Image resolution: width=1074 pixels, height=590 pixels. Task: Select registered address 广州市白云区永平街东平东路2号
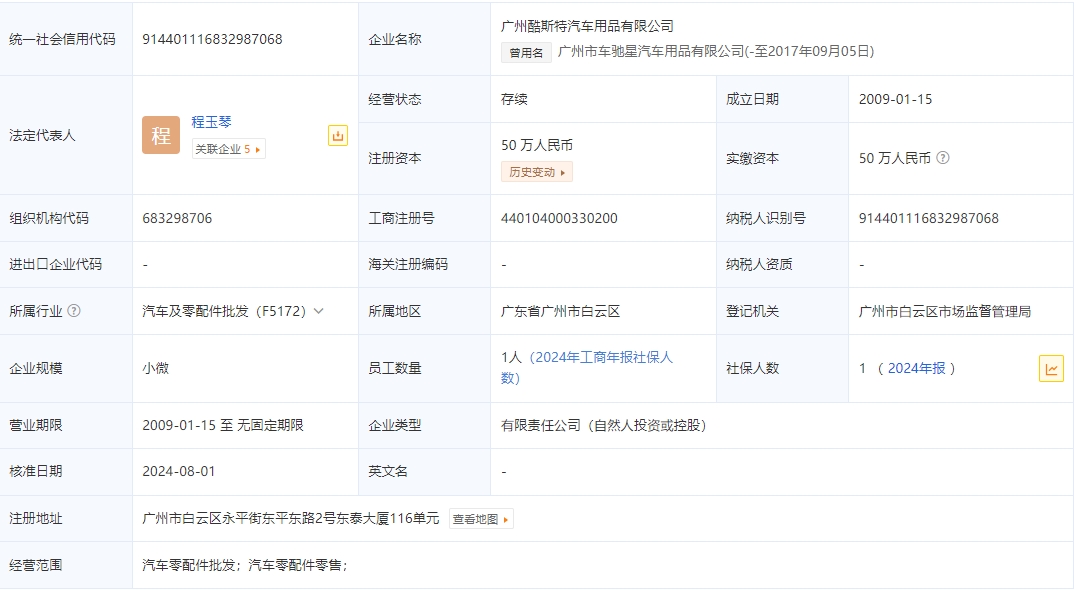tap(238, 519)
